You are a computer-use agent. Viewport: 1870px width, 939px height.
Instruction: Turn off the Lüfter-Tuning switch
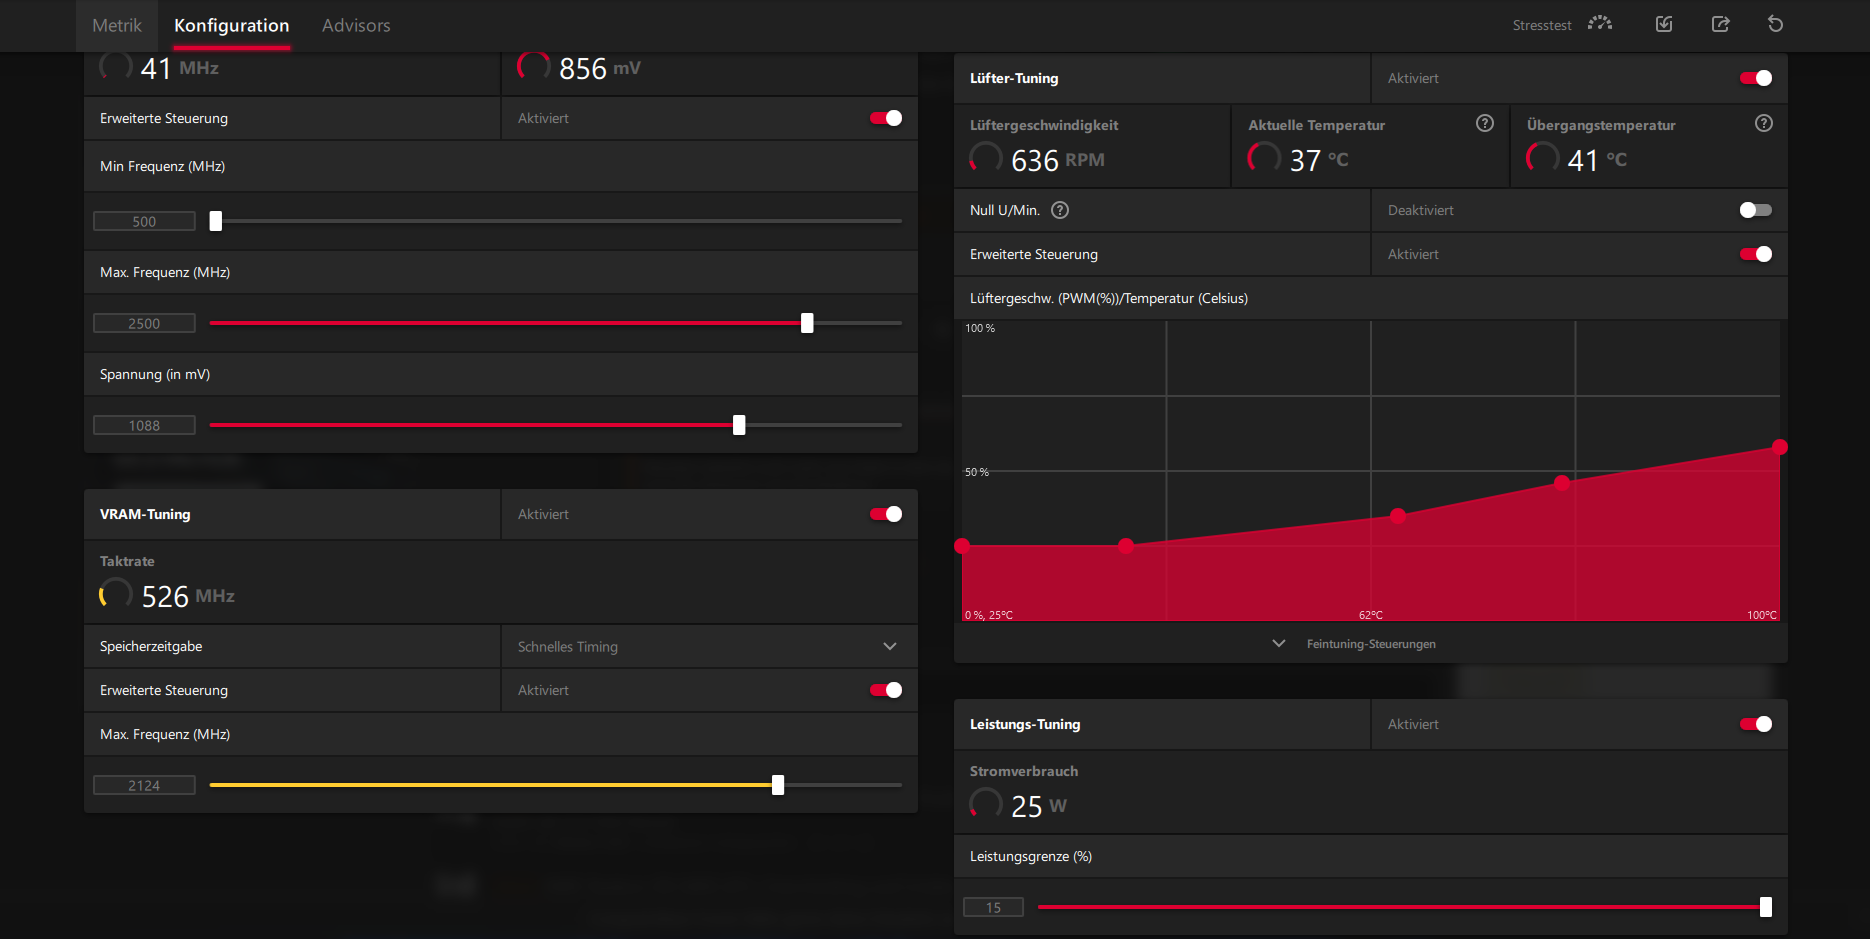[1756, 78]
